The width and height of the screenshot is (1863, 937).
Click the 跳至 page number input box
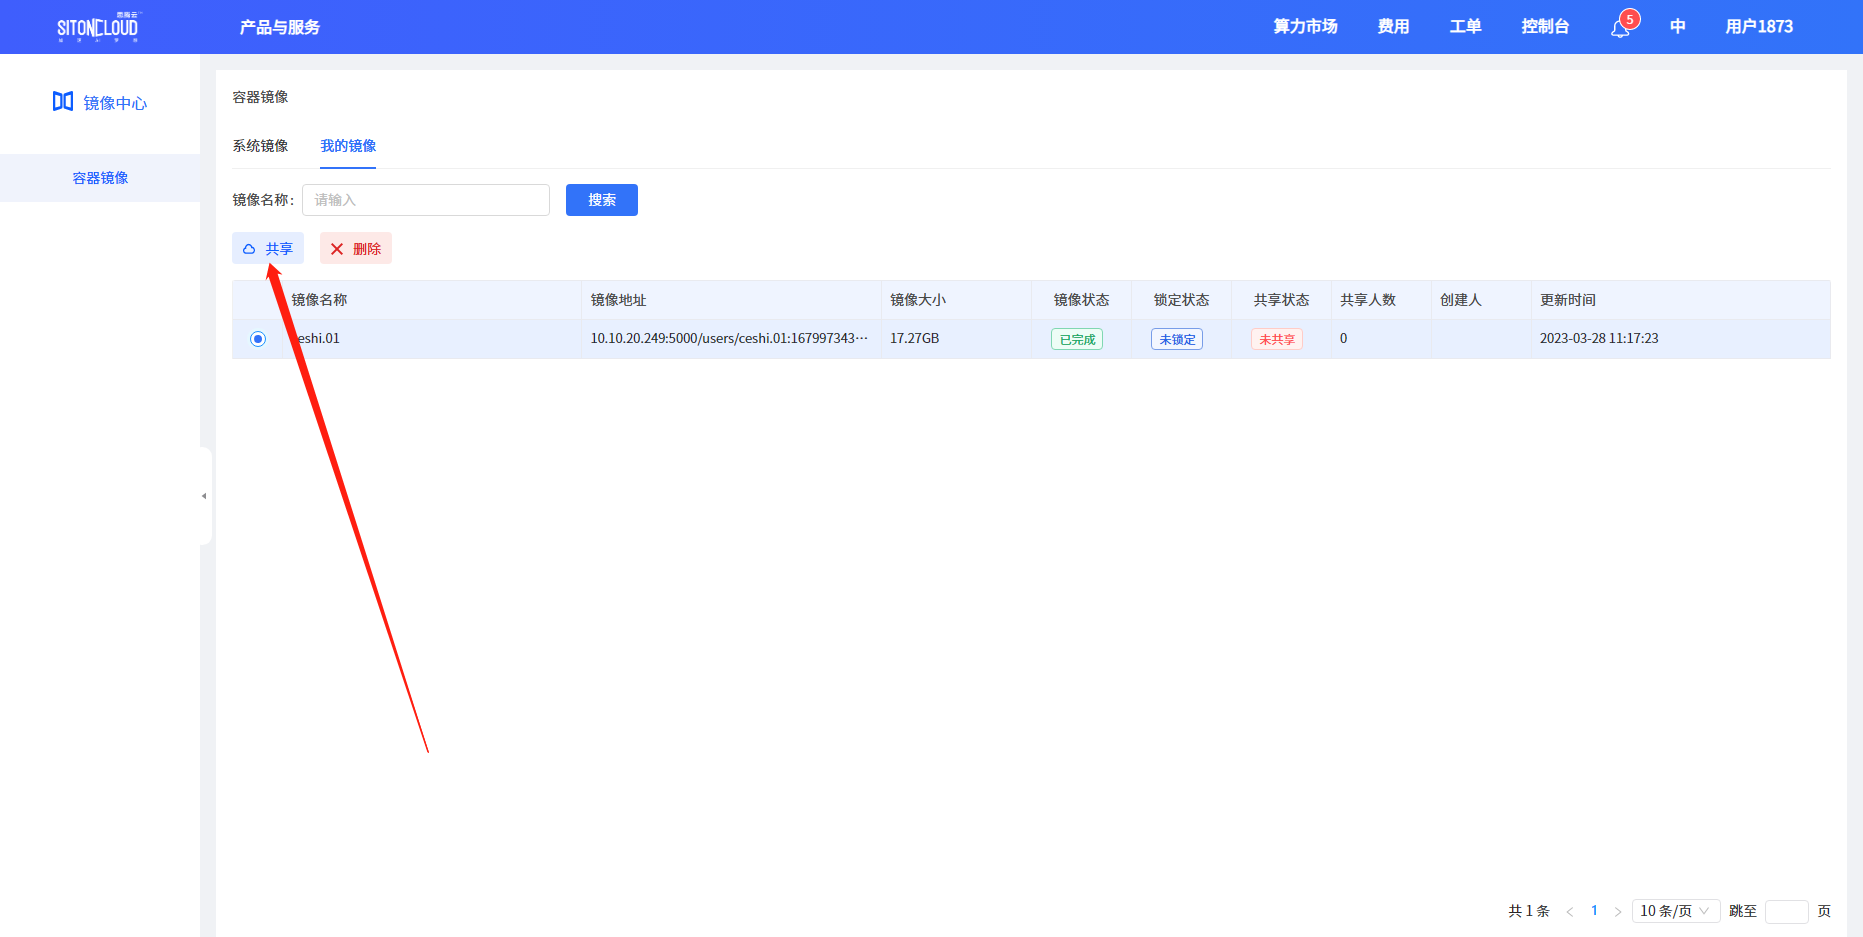(x=1786, y=911)
